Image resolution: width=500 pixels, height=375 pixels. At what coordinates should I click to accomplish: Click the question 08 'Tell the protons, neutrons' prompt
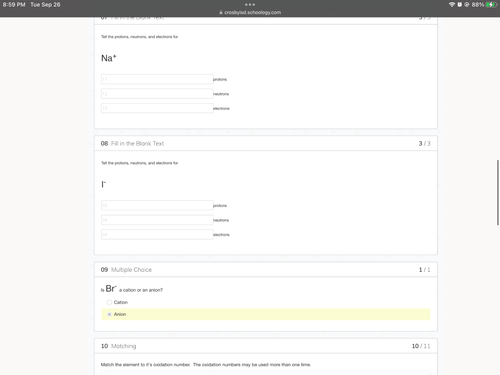point(139,163)
